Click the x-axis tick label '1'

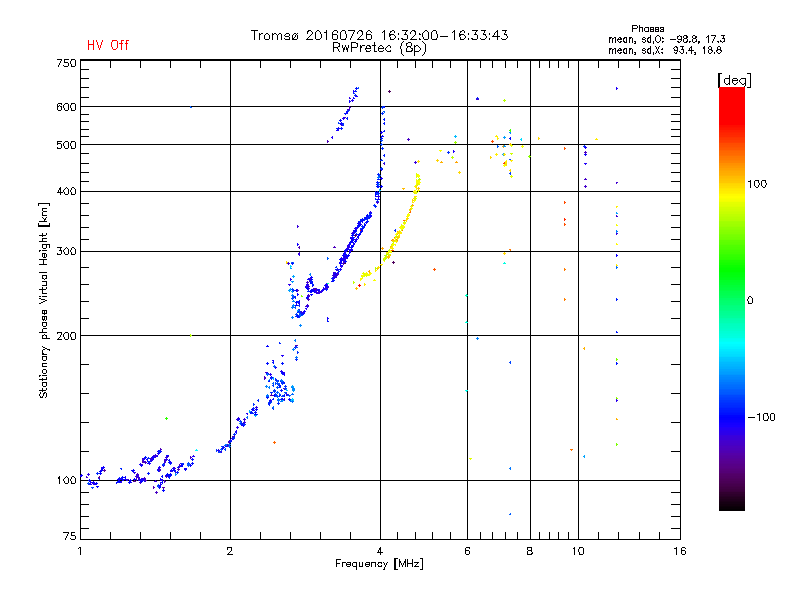(x=80, y=551)
